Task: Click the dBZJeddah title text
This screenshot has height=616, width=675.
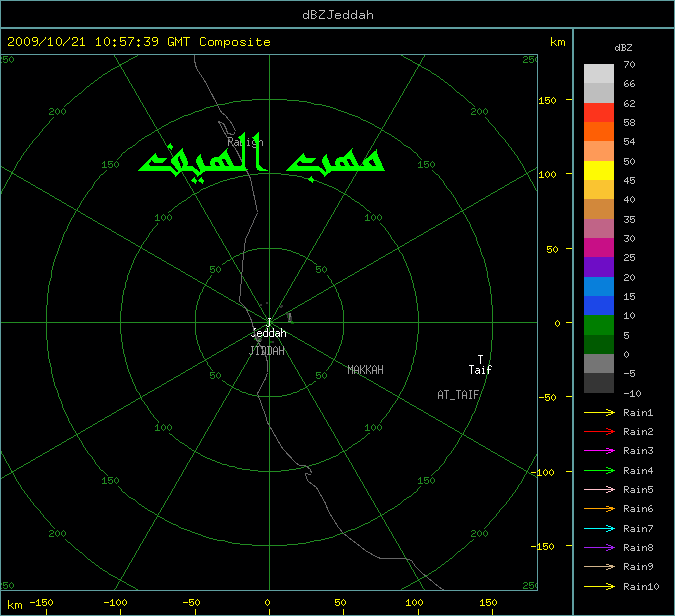Action: tap(338, 15)
